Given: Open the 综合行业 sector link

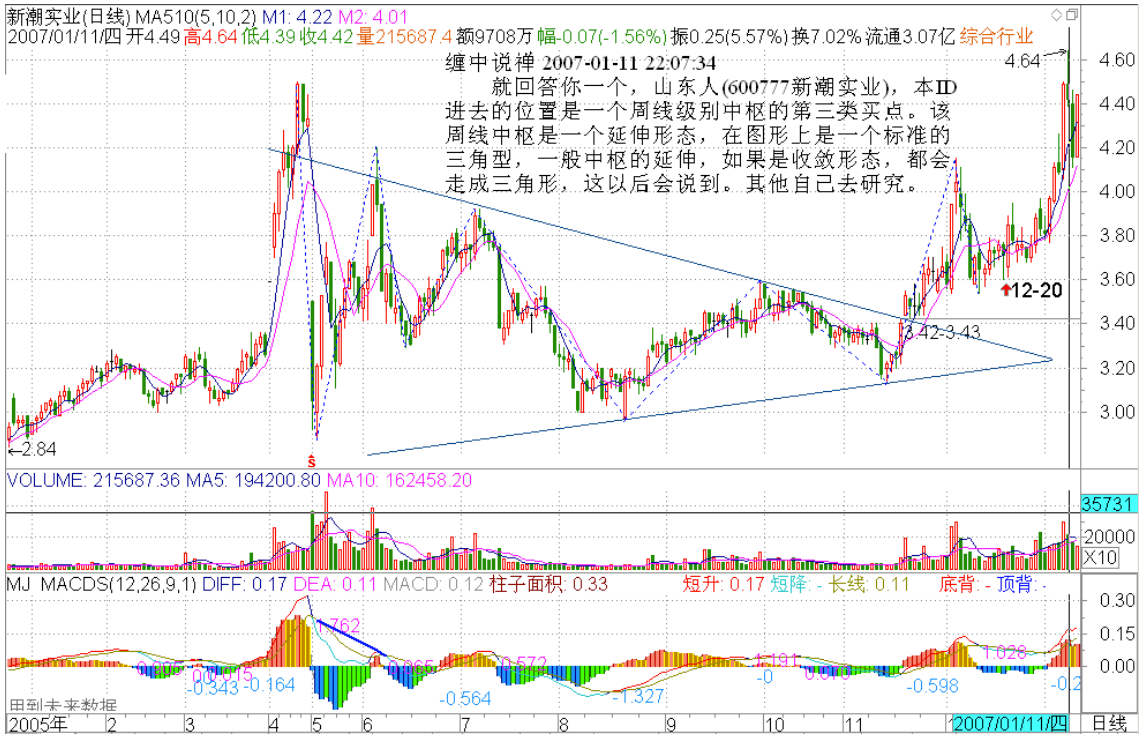Looking at the screenshot, I should 997,36.
